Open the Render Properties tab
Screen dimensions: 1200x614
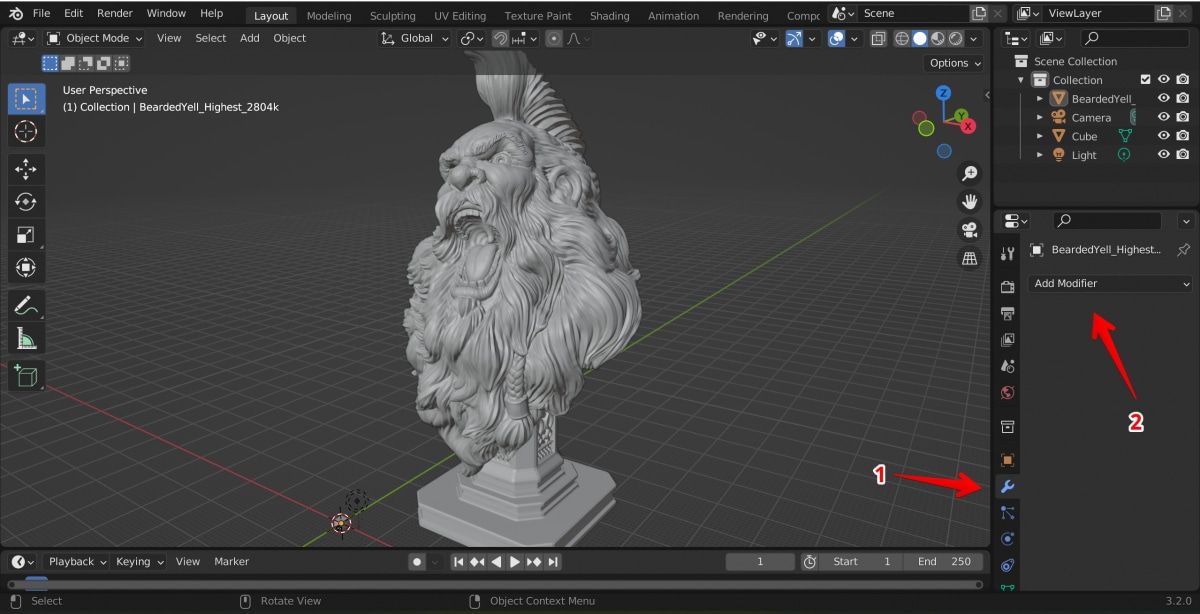[x=1008, y=287]
